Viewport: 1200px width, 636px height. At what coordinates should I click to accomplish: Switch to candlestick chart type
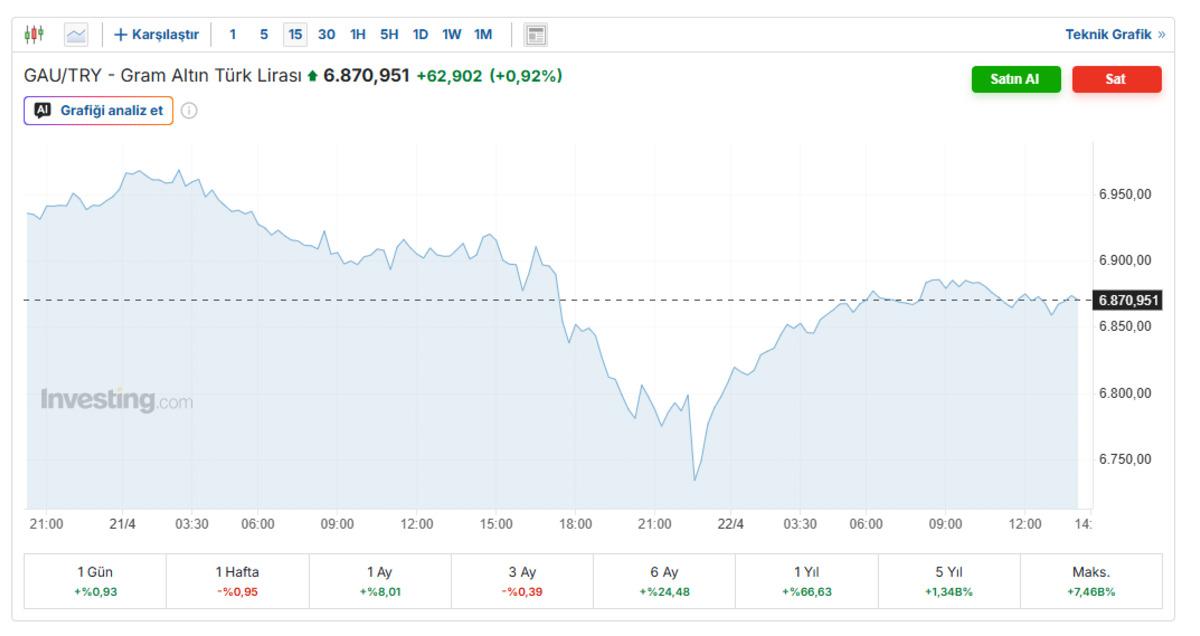click(x=34, y=35)
